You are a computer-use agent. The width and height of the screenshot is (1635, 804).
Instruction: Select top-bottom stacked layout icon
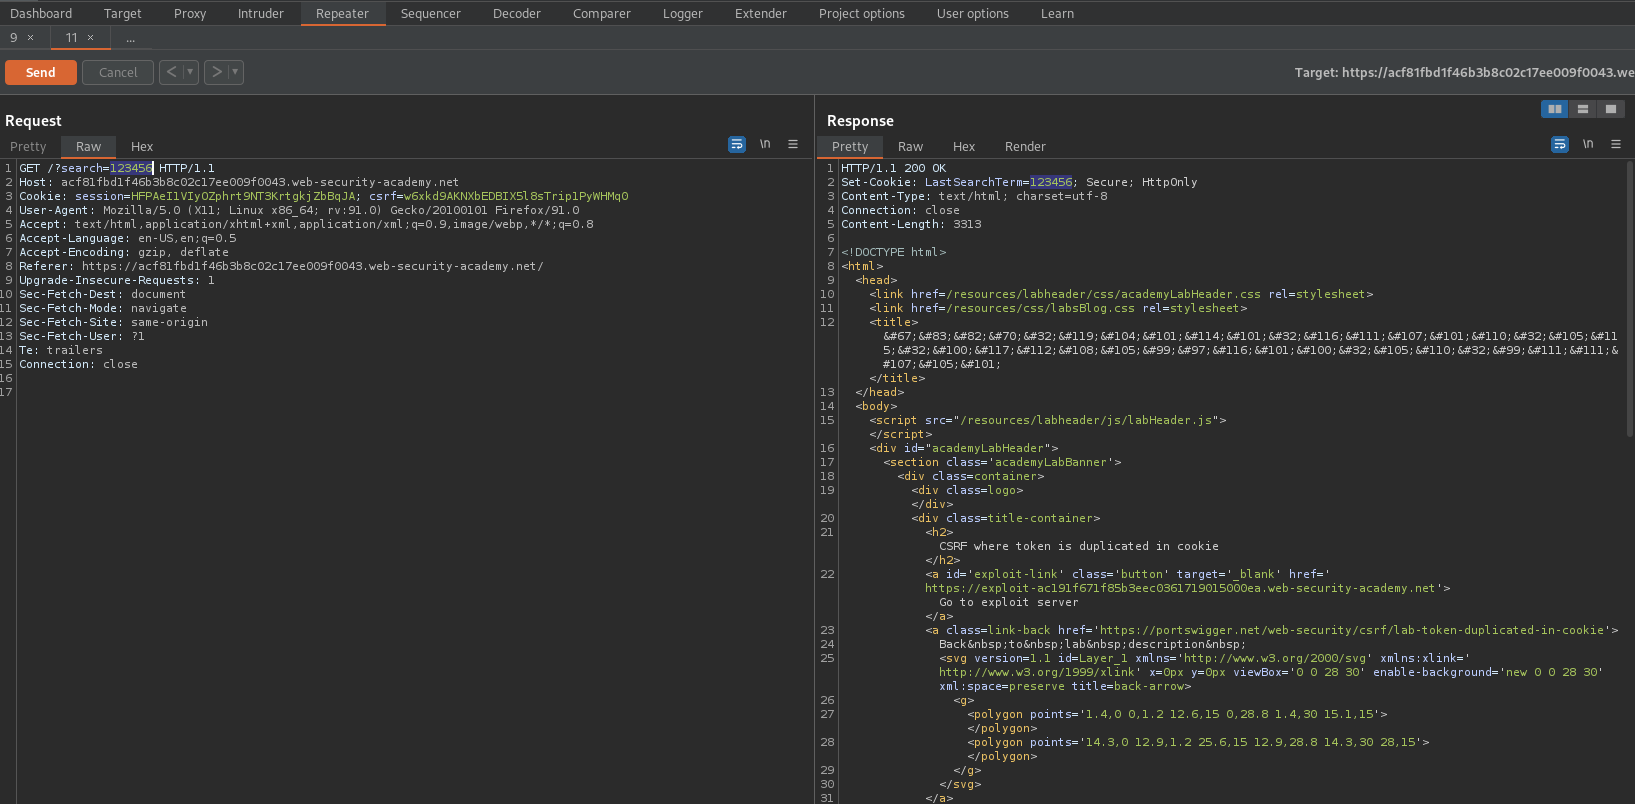tap(1583, 109)
